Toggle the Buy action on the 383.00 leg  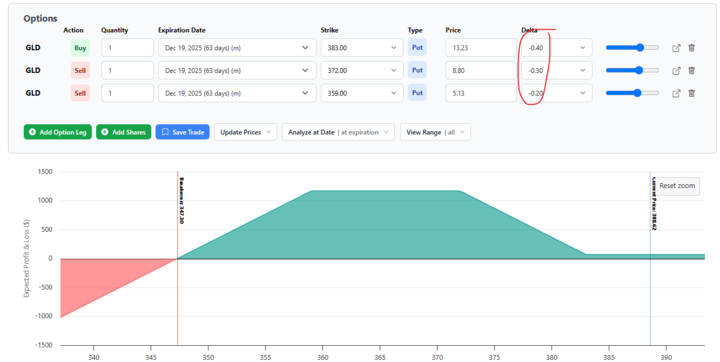click(80, 48)
